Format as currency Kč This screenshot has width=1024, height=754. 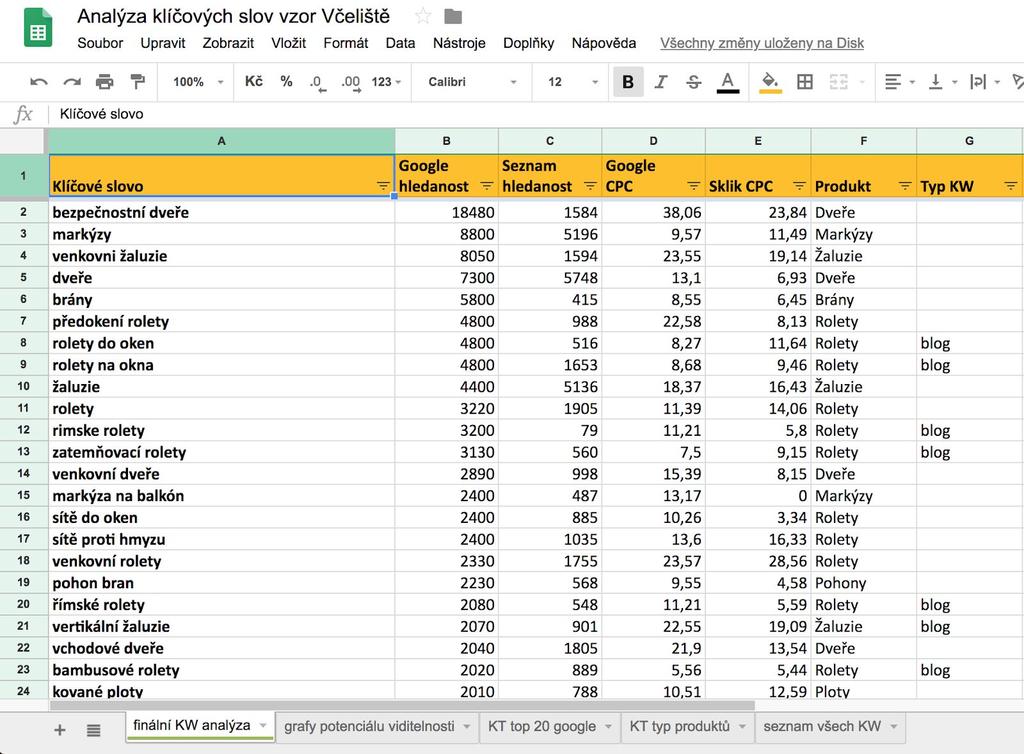coord(253,82)
